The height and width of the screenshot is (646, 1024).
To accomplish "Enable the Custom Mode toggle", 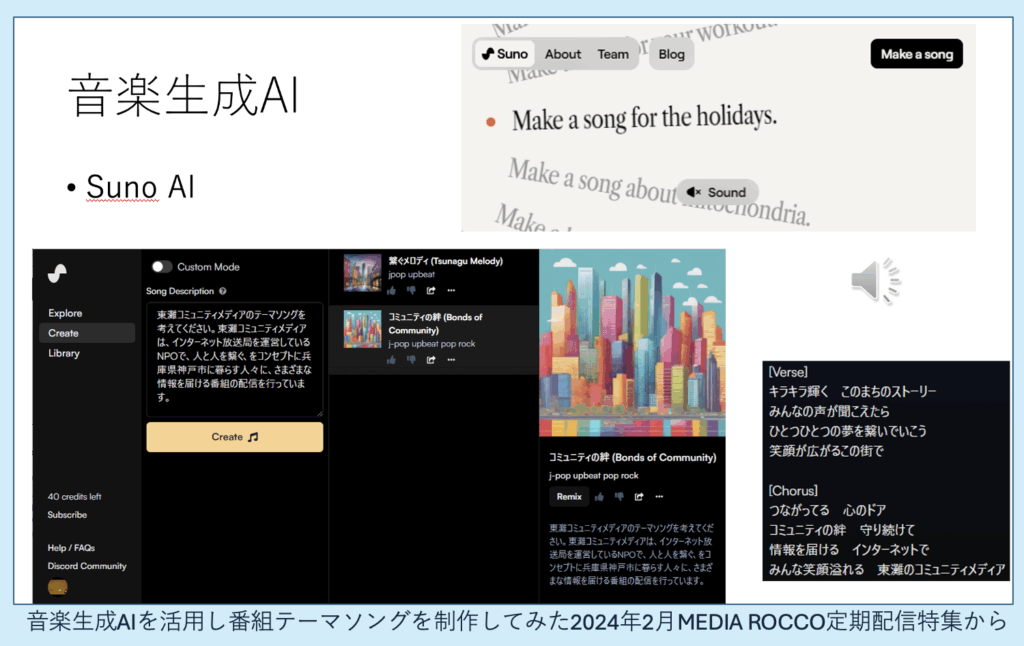I will [x=161, y=267].
